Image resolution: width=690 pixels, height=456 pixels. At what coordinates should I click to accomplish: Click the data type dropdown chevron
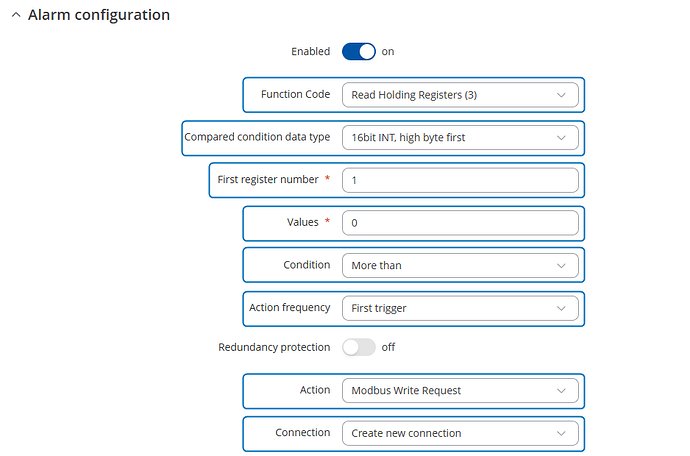coord(561,138)
